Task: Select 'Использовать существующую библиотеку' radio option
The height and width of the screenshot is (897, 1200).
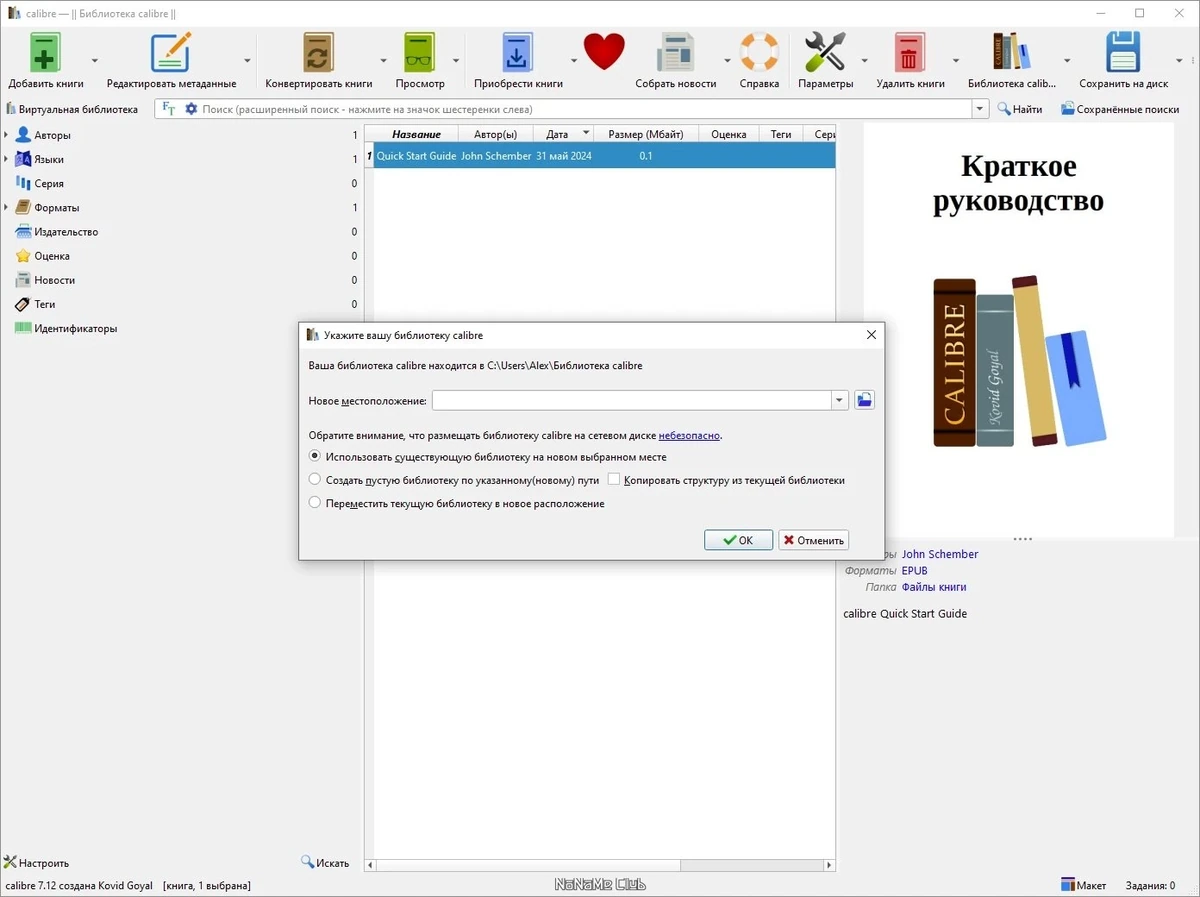Action: [x=315, y=456]
